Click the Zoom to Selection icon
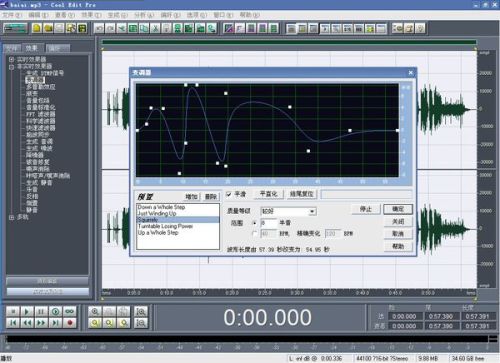This screenshot has width=500, height=363. pos(141,312)
